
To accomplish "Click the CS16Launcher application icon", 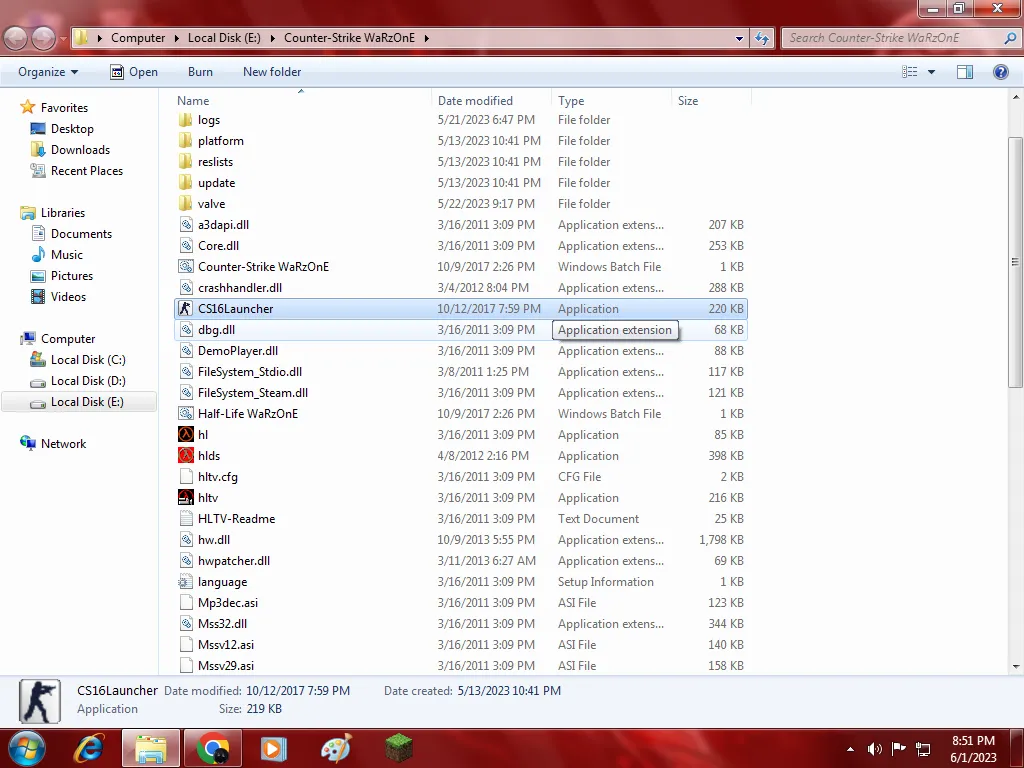I will click(185, 309).
